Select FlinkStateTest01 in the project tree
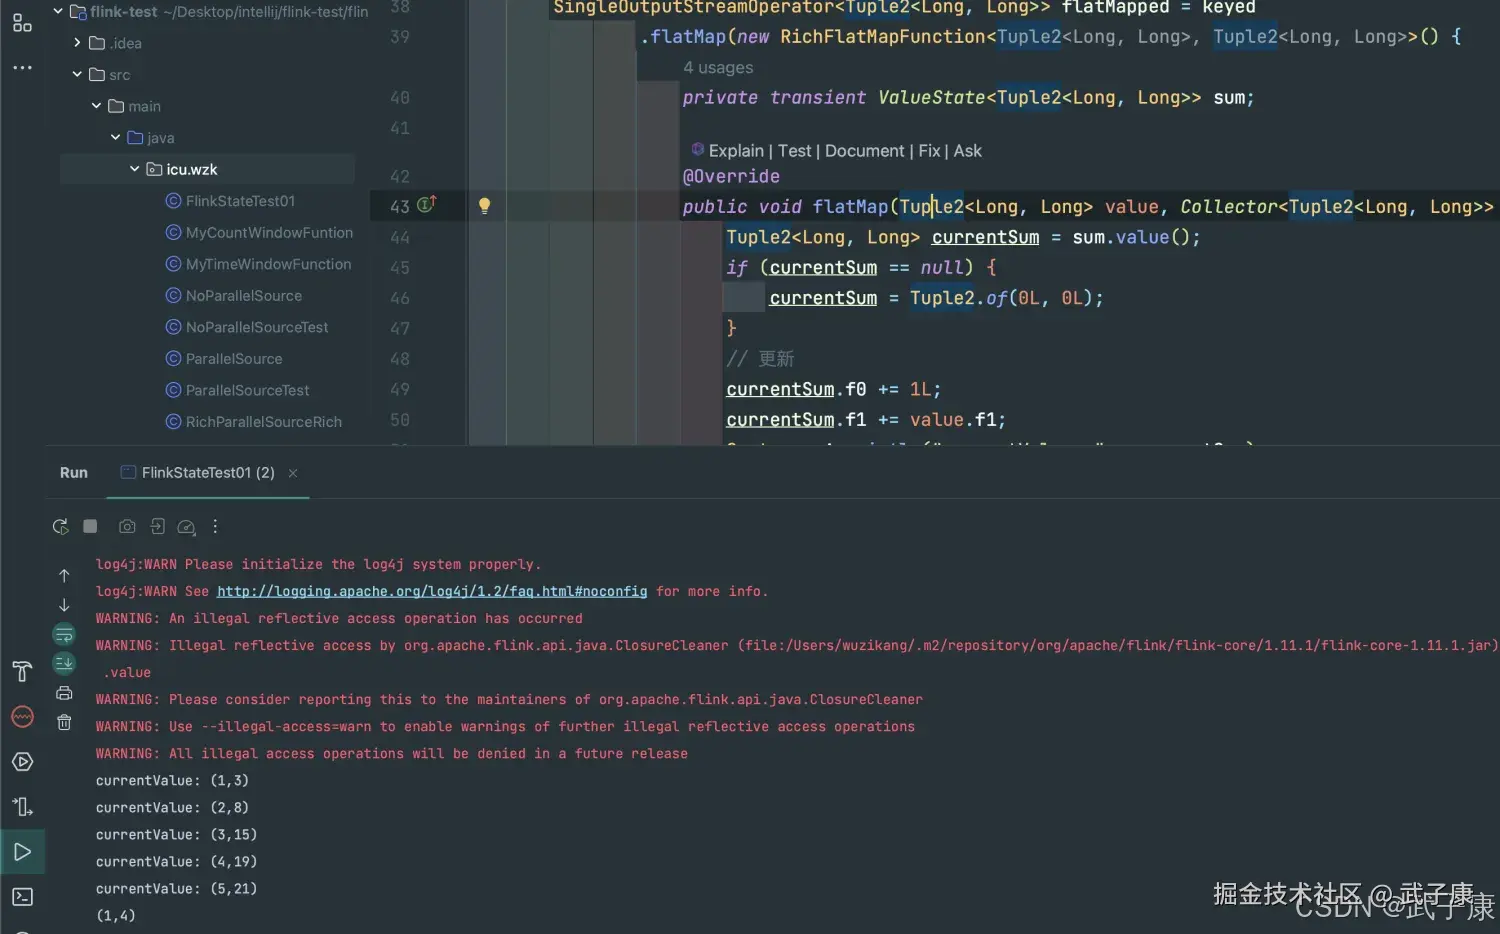Viewport: 1500px width, 934px height. tap(240, 201)
